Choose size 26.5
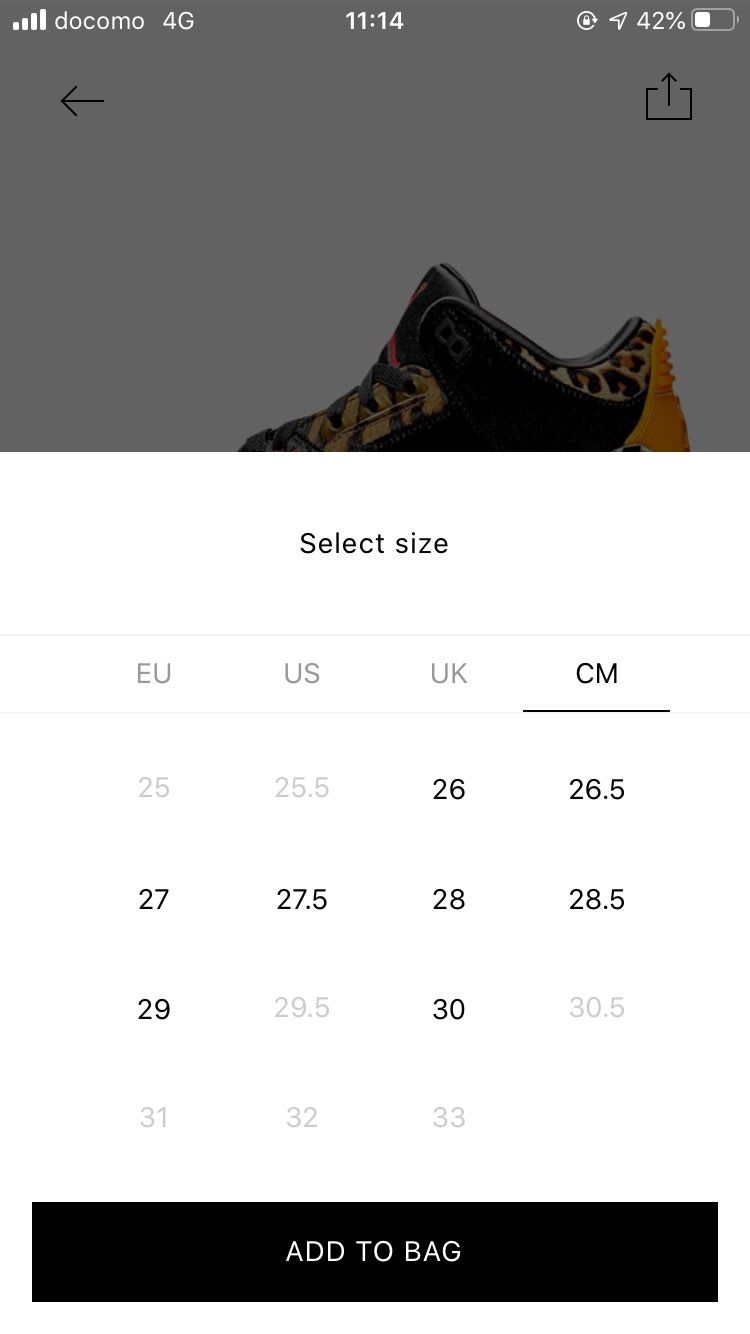The image size is (750, 1334). point(597,789)
